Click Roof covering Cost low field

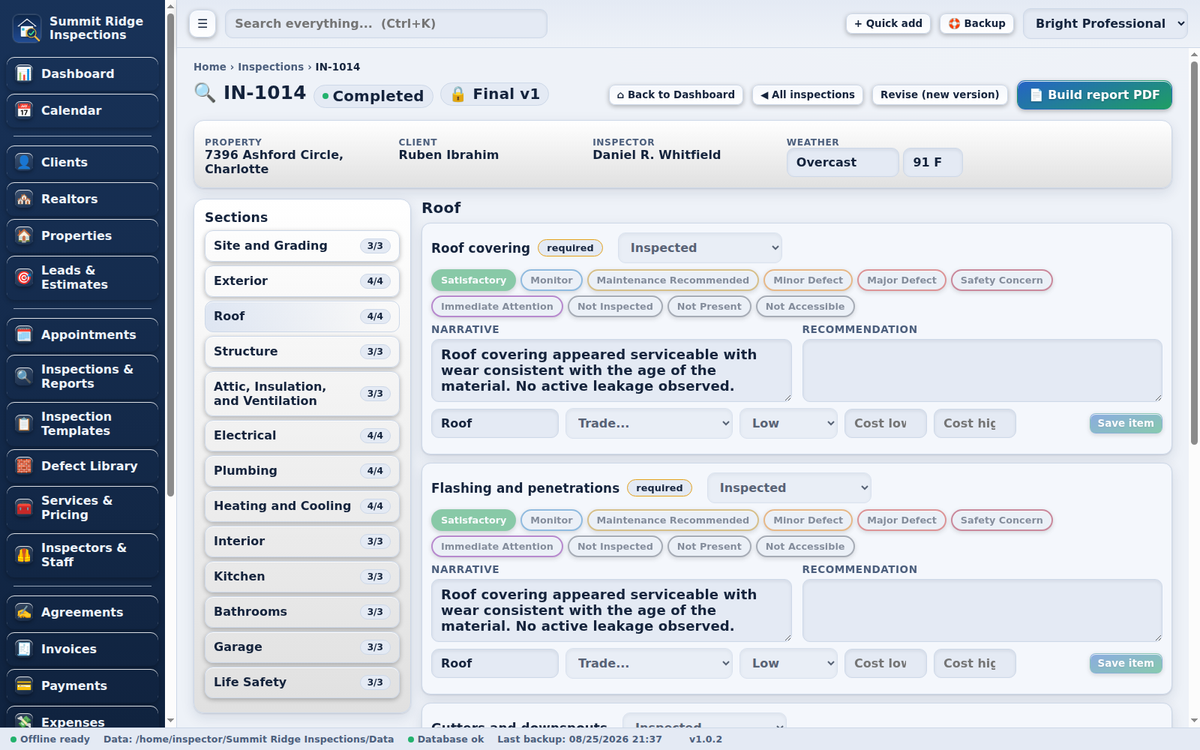(885, 423)
